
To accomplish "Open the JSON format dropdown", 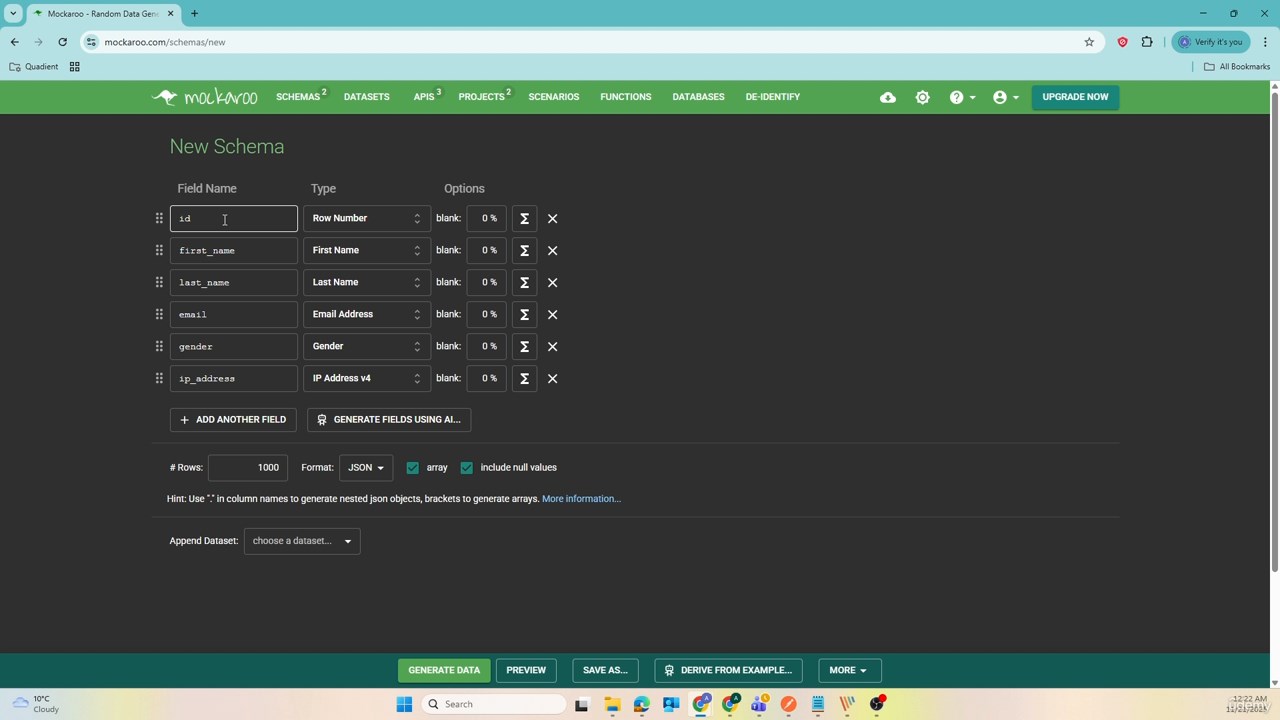I will point(366,467).
